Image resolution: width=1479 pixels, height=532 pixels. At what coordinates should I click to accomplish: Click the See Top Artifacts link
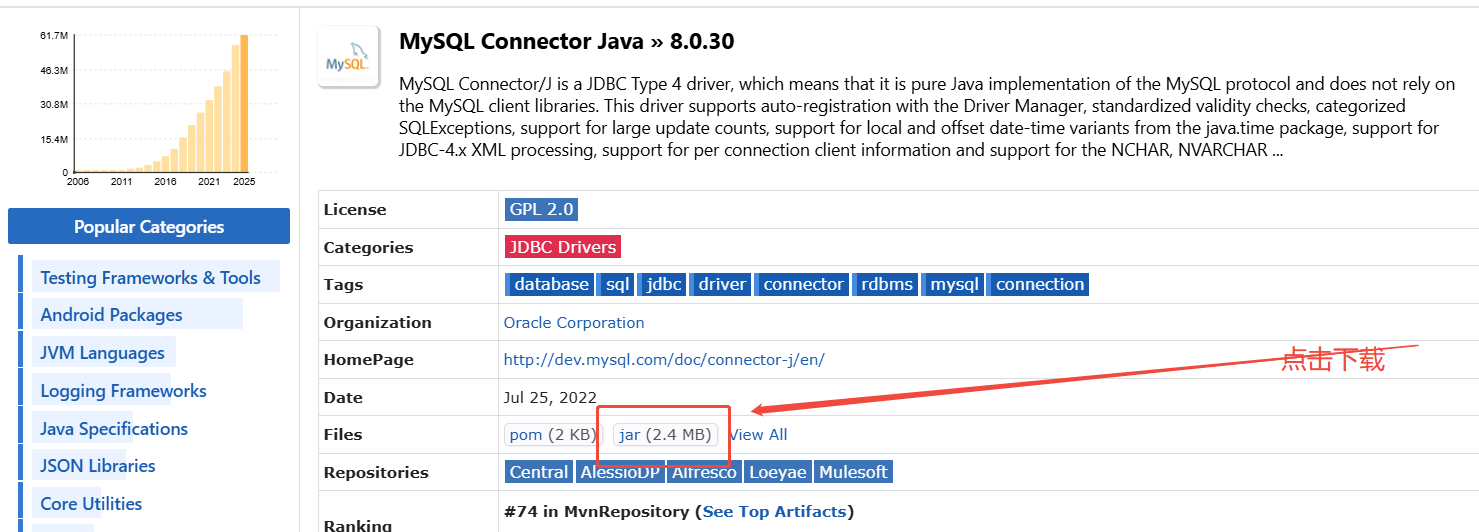point(774,511)
